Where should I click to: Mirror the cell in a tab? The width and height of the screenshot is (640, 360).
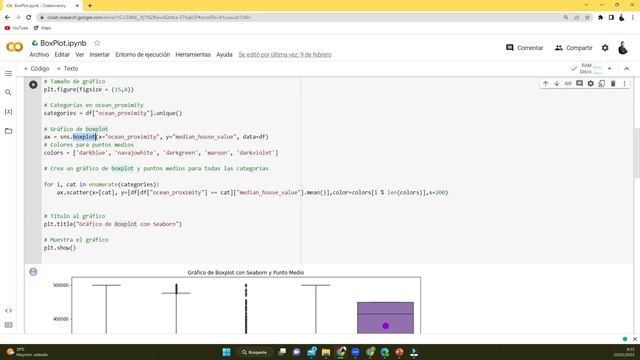[x=602, y=83]
